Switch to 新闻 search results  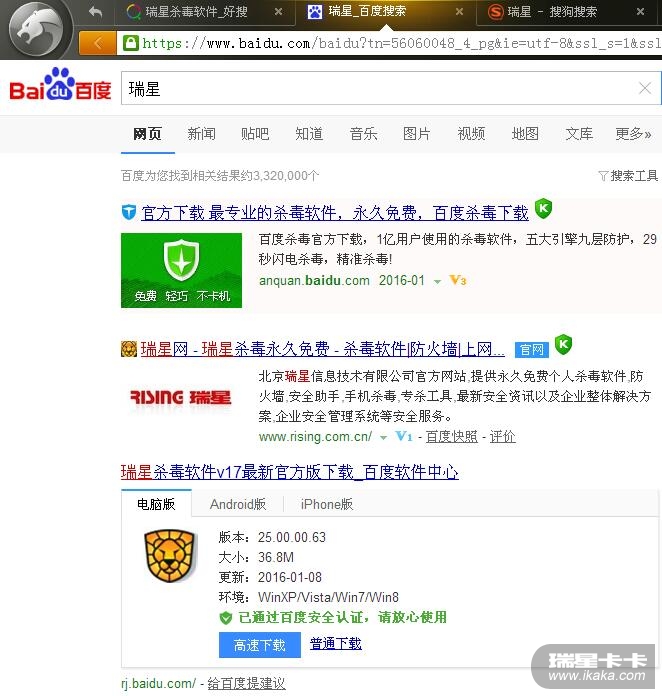pyautogui.click(x=202, y=134)
